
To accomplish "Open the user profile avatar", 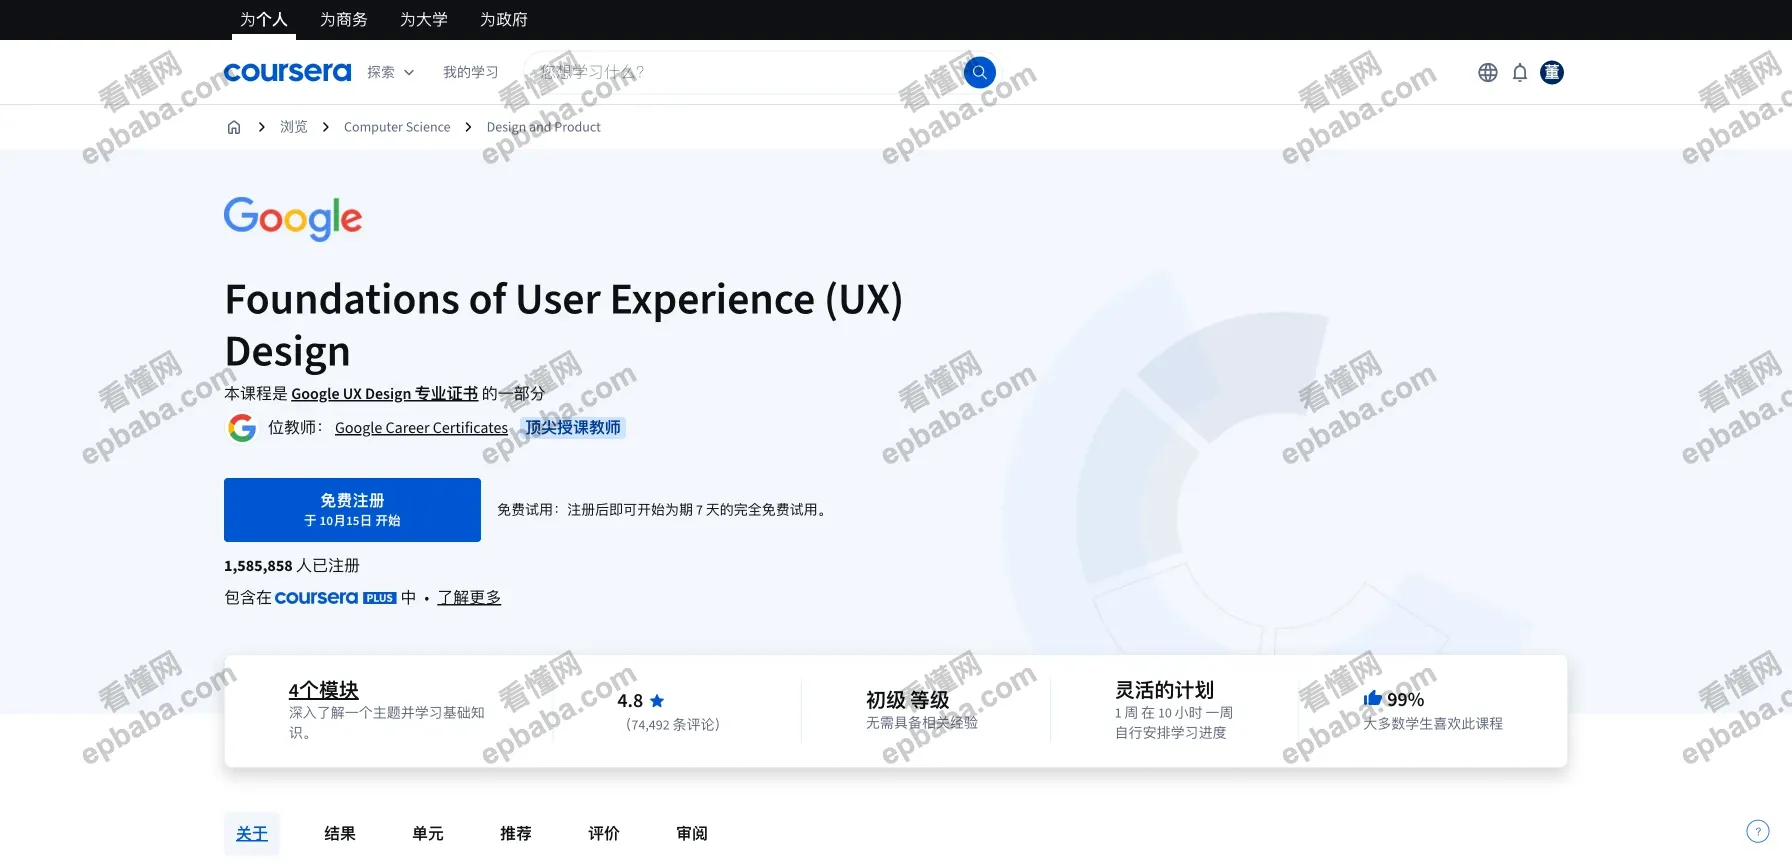I will [1552, 72].
